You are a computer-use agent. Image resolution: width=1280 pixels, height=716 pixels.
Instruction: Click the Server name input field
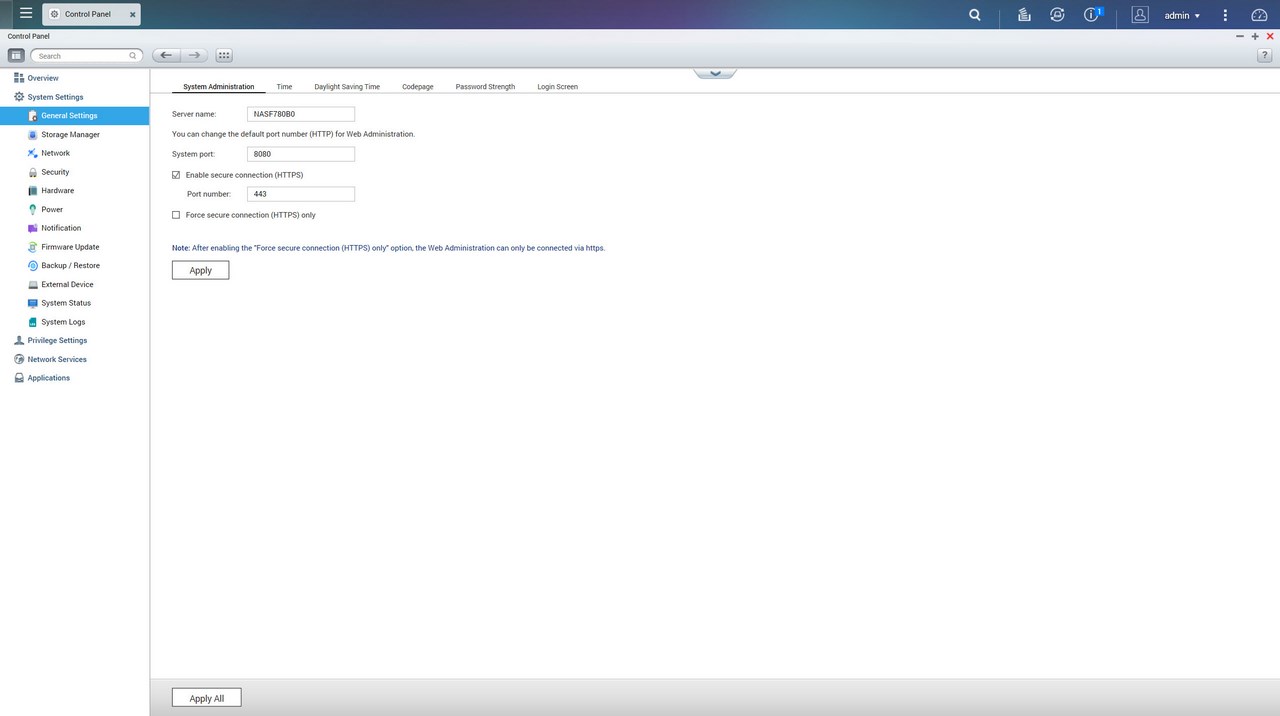coord(301,114)
